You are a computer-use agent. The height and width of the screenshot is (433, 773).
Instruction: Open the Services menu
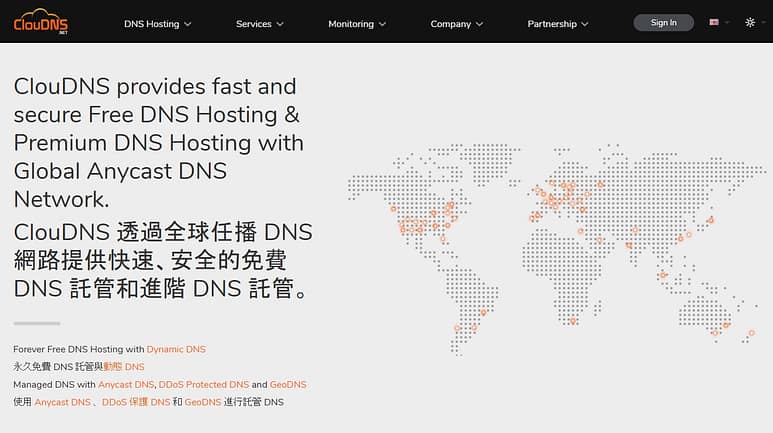[x=253, y=24]
